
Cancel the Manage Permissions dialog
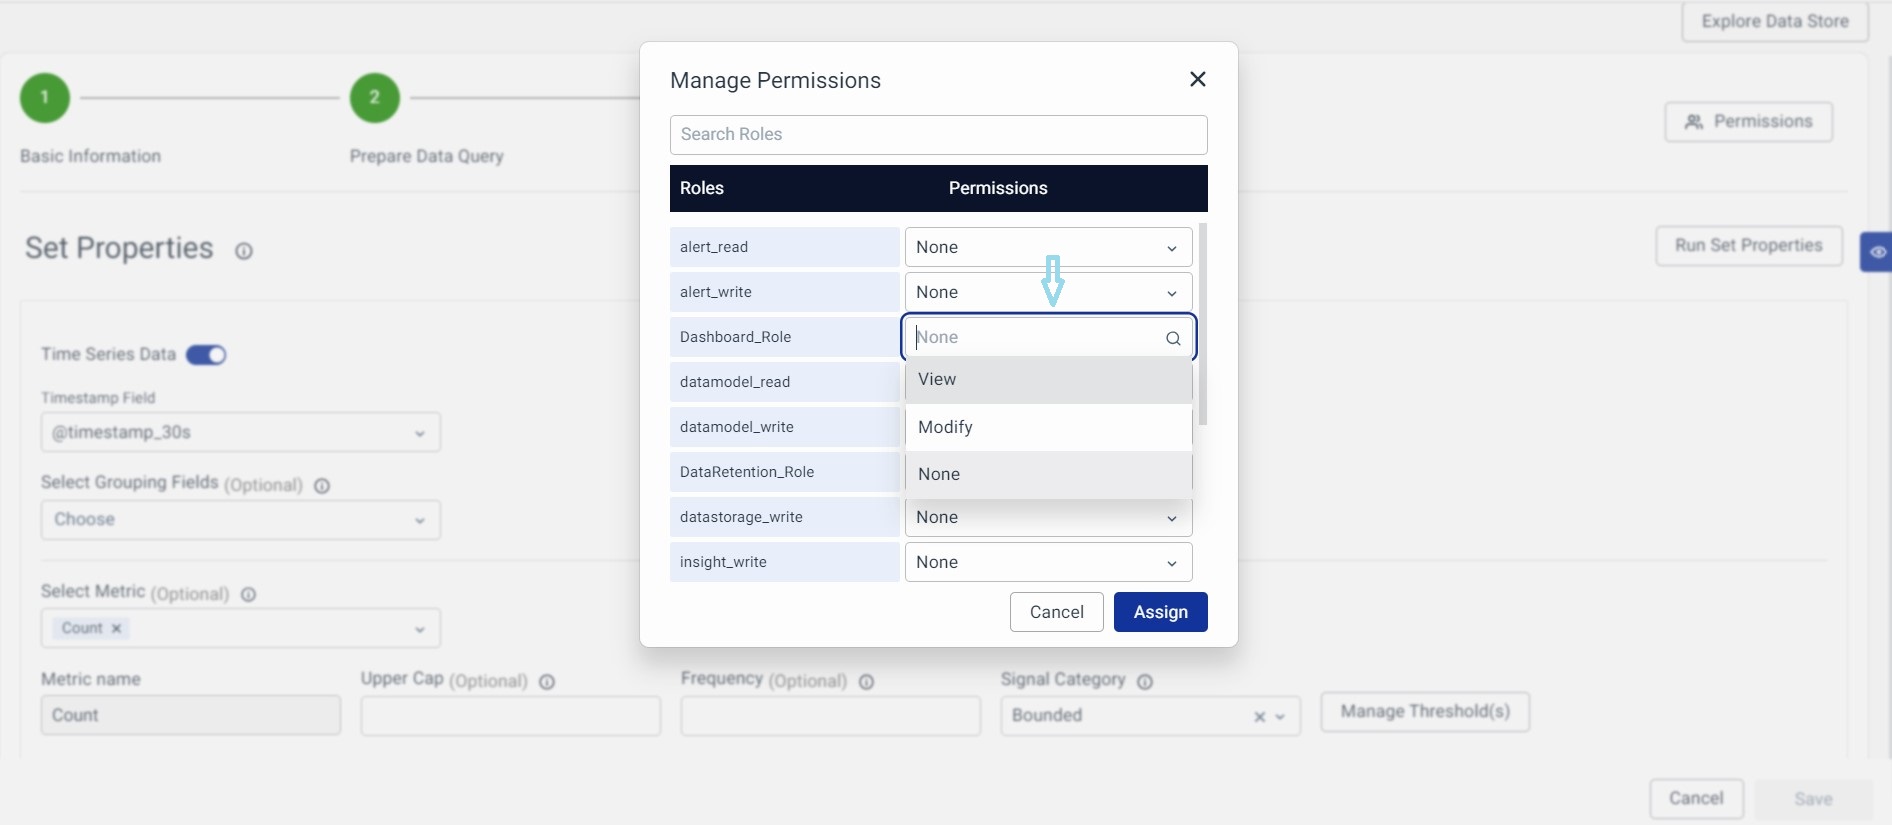click(x=1056, y=612)
